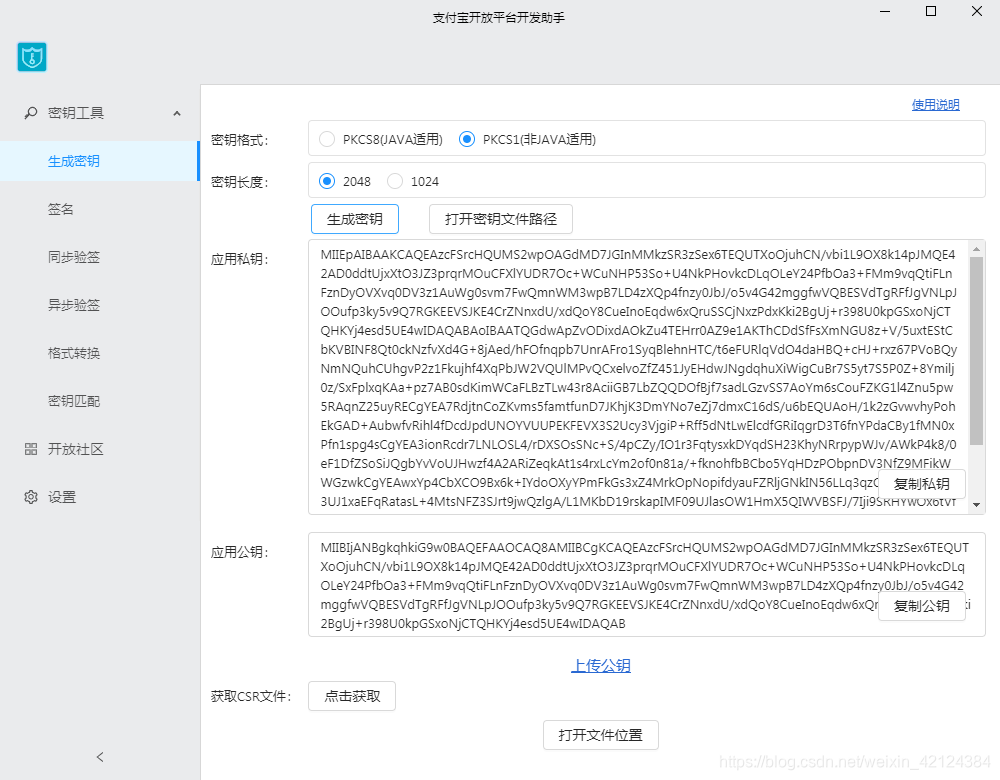Open settings via the gear icon
The width and height of the screenshot is (1000, 780).
(x=31, y=497)
